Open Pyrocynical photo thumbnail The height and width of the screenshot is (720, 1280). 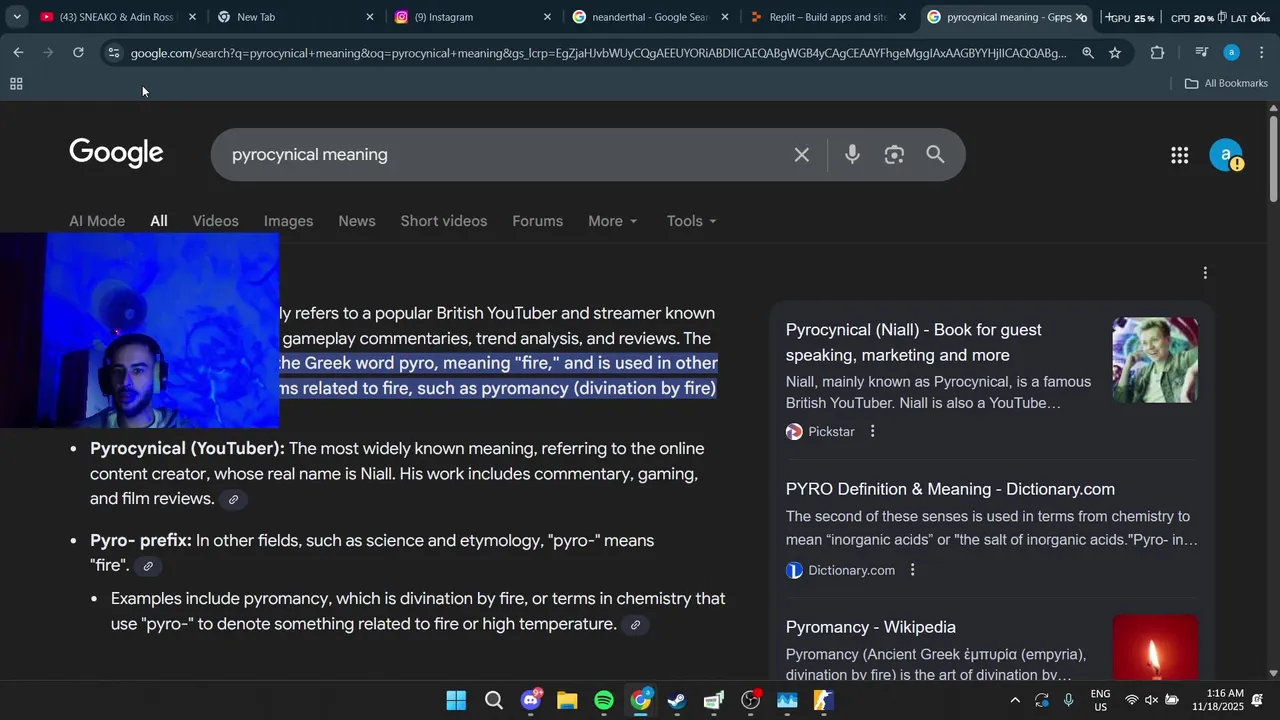point(1155,360)
